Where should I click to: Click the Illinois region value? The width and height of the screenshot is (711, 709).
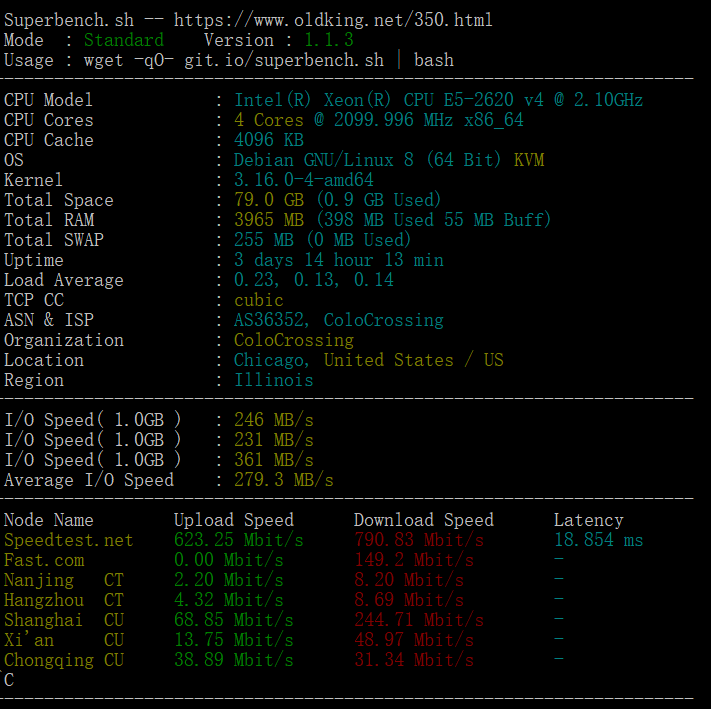pyautogui.click(x=273, y=380)
